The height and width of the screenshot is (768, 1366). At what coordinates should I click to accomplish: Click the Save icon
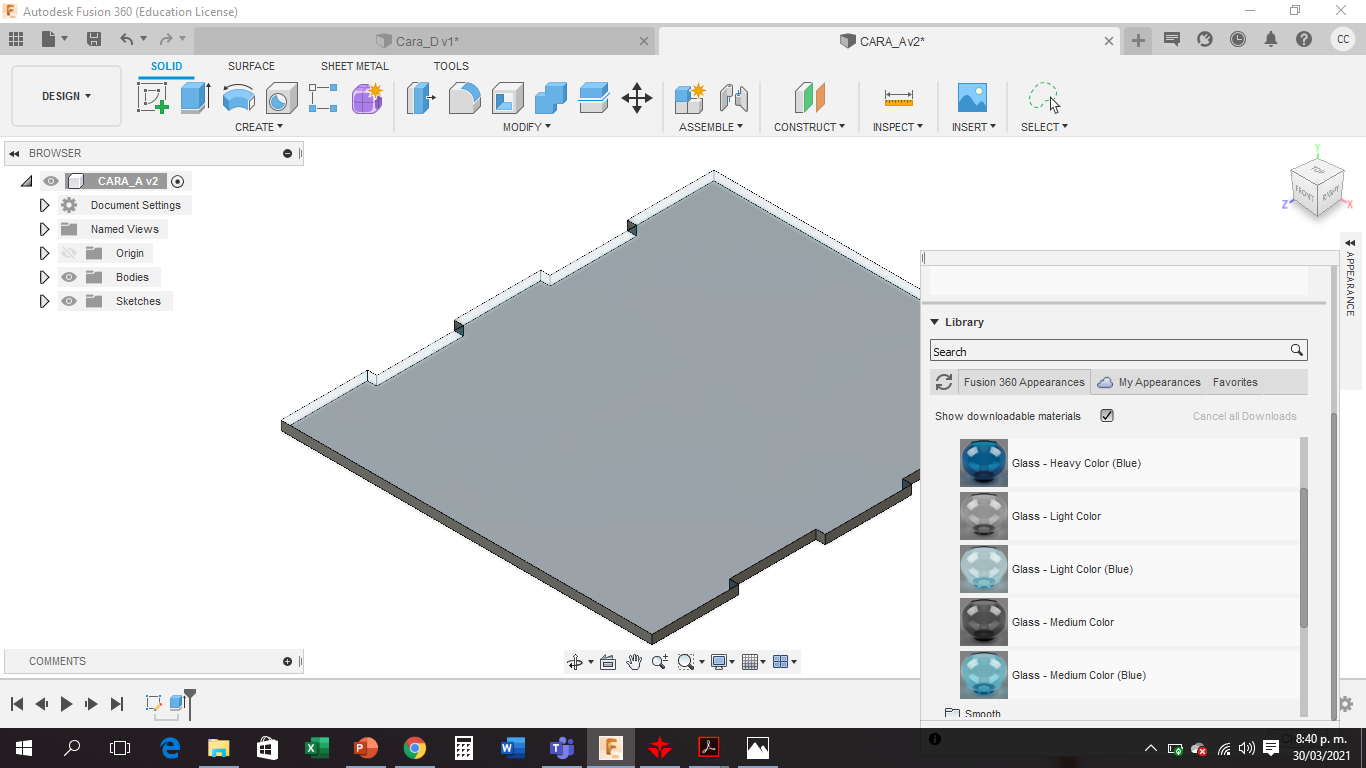click(94, 39)
